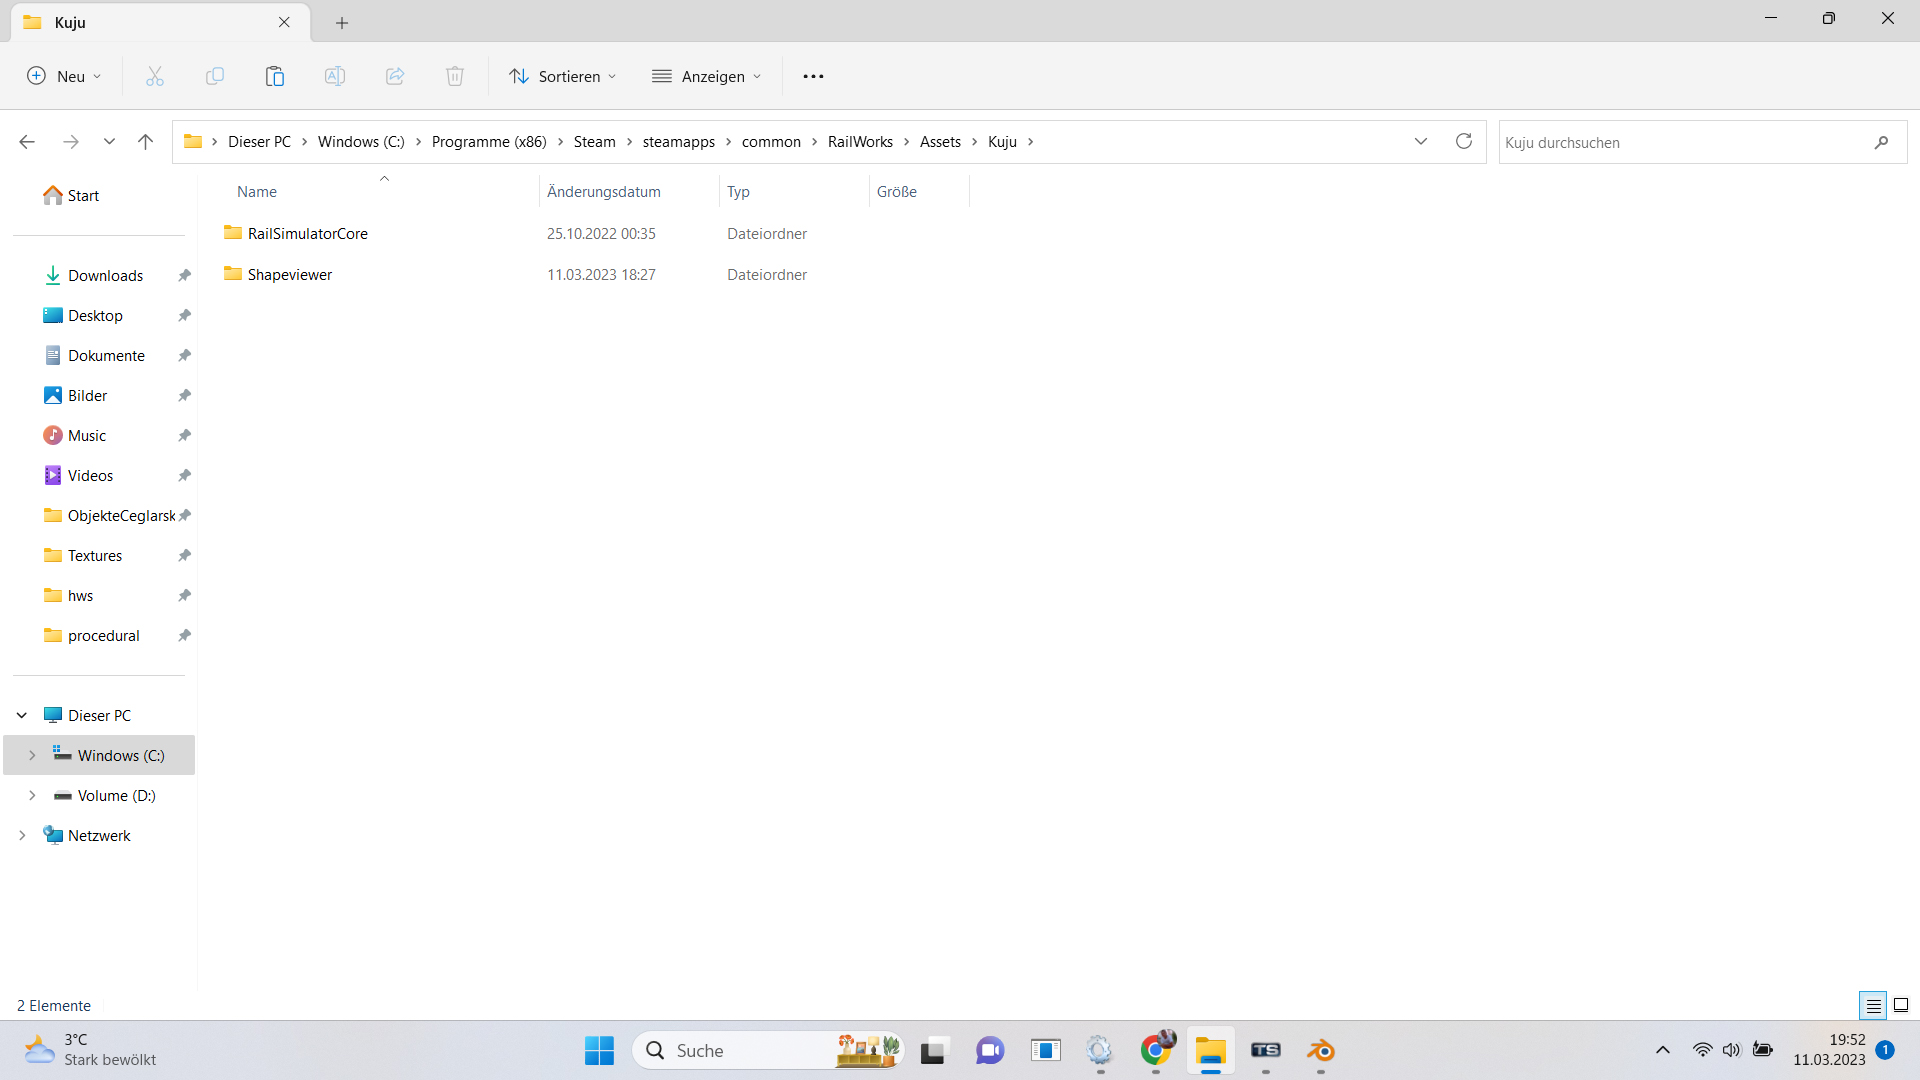This screenshot has height=1080, width=1920.
Task: Click the Share icon in toolbar
Action: click(x=395, y=76)
